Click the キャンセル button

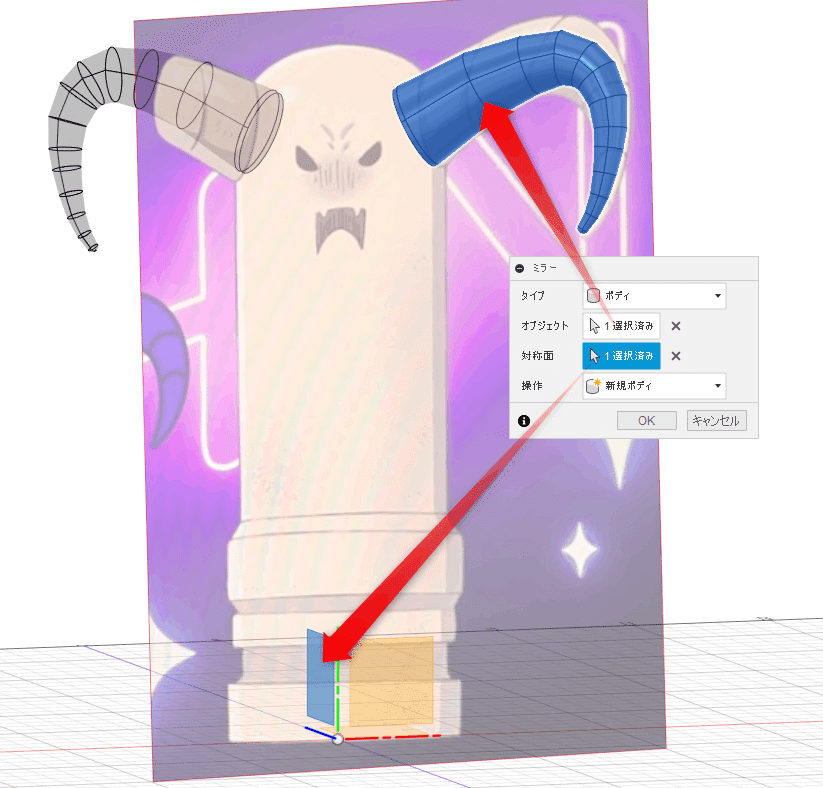pos(716,421)
